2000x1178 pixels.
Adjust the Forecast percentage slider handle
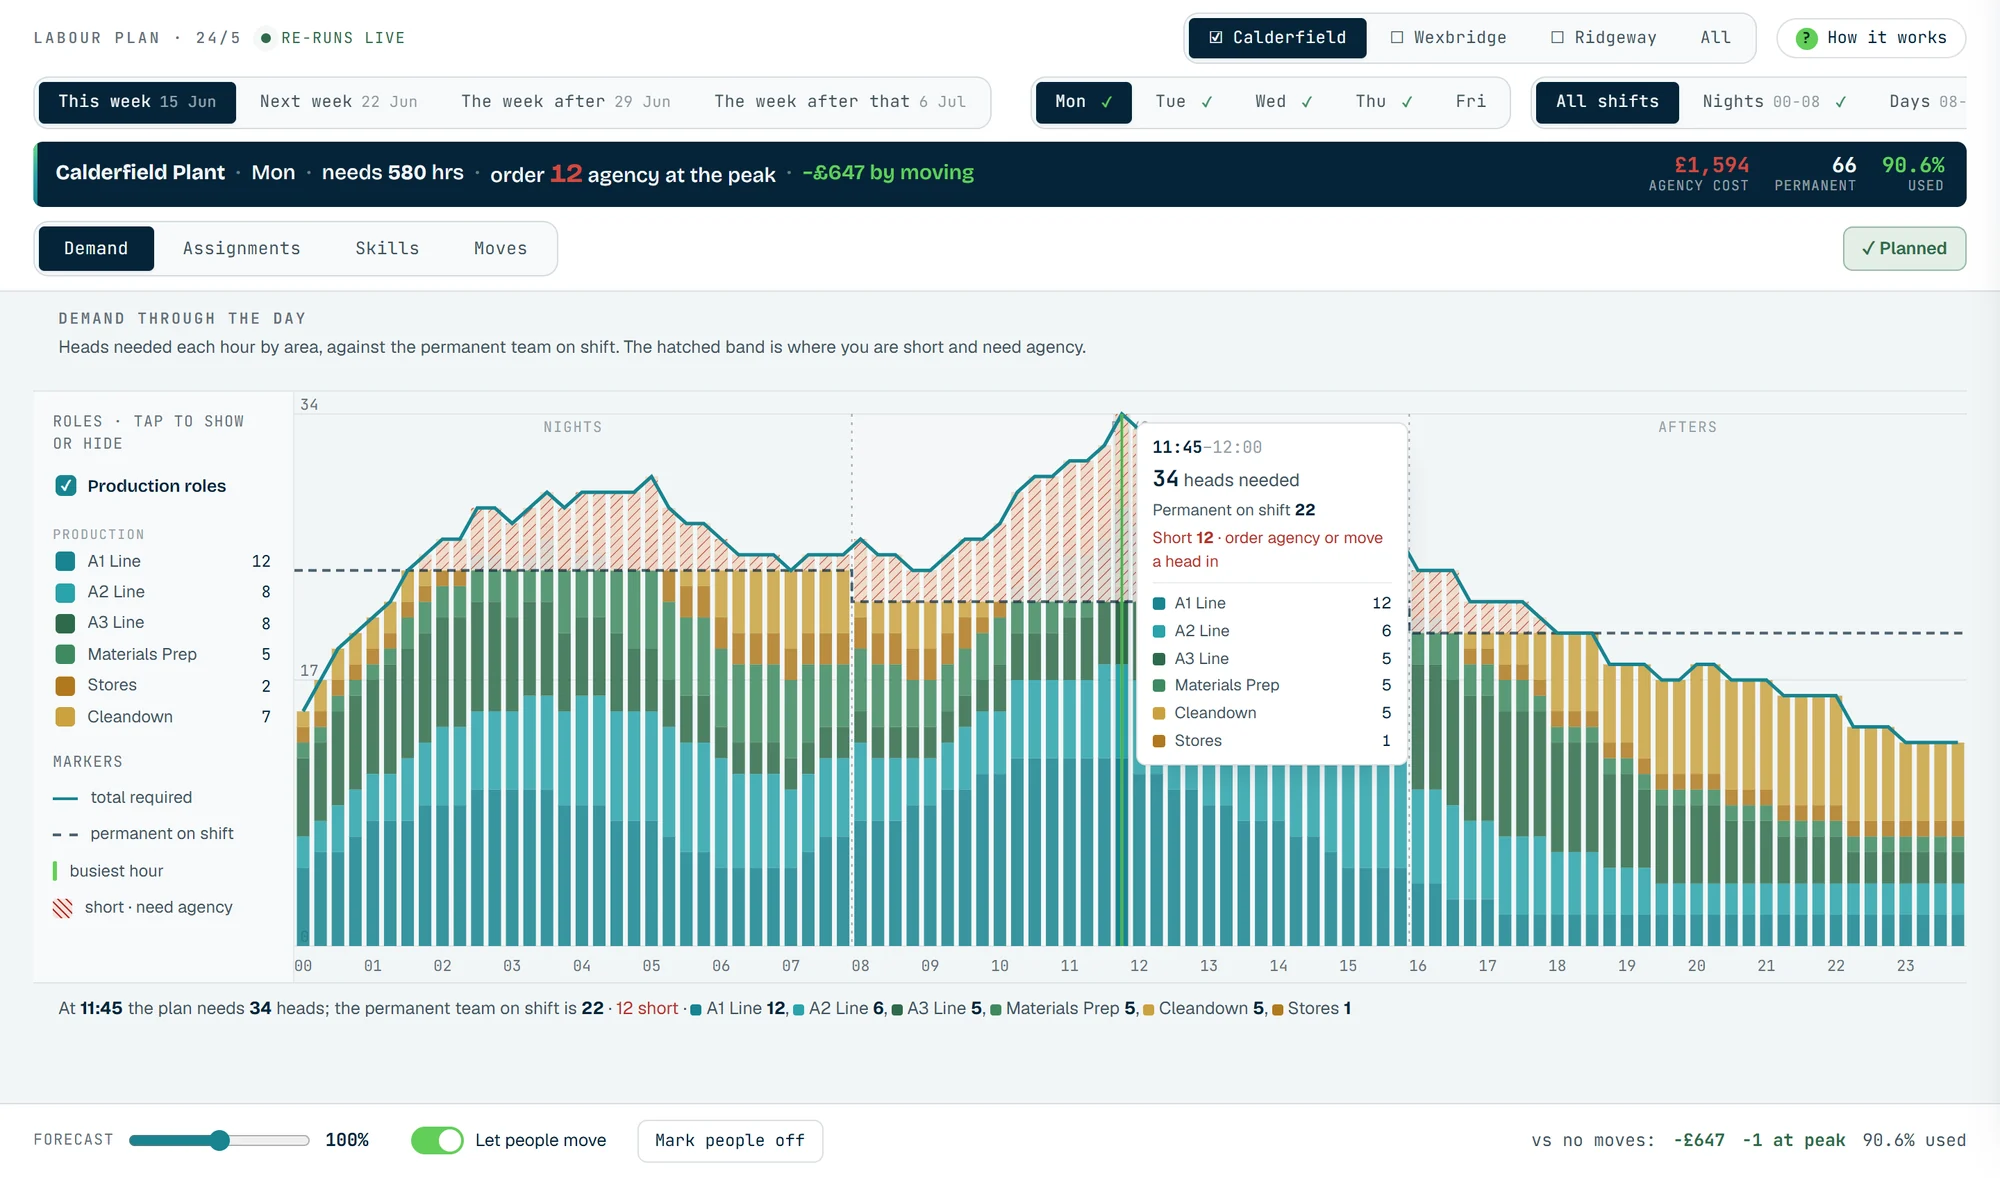[x=220, y=1140]
